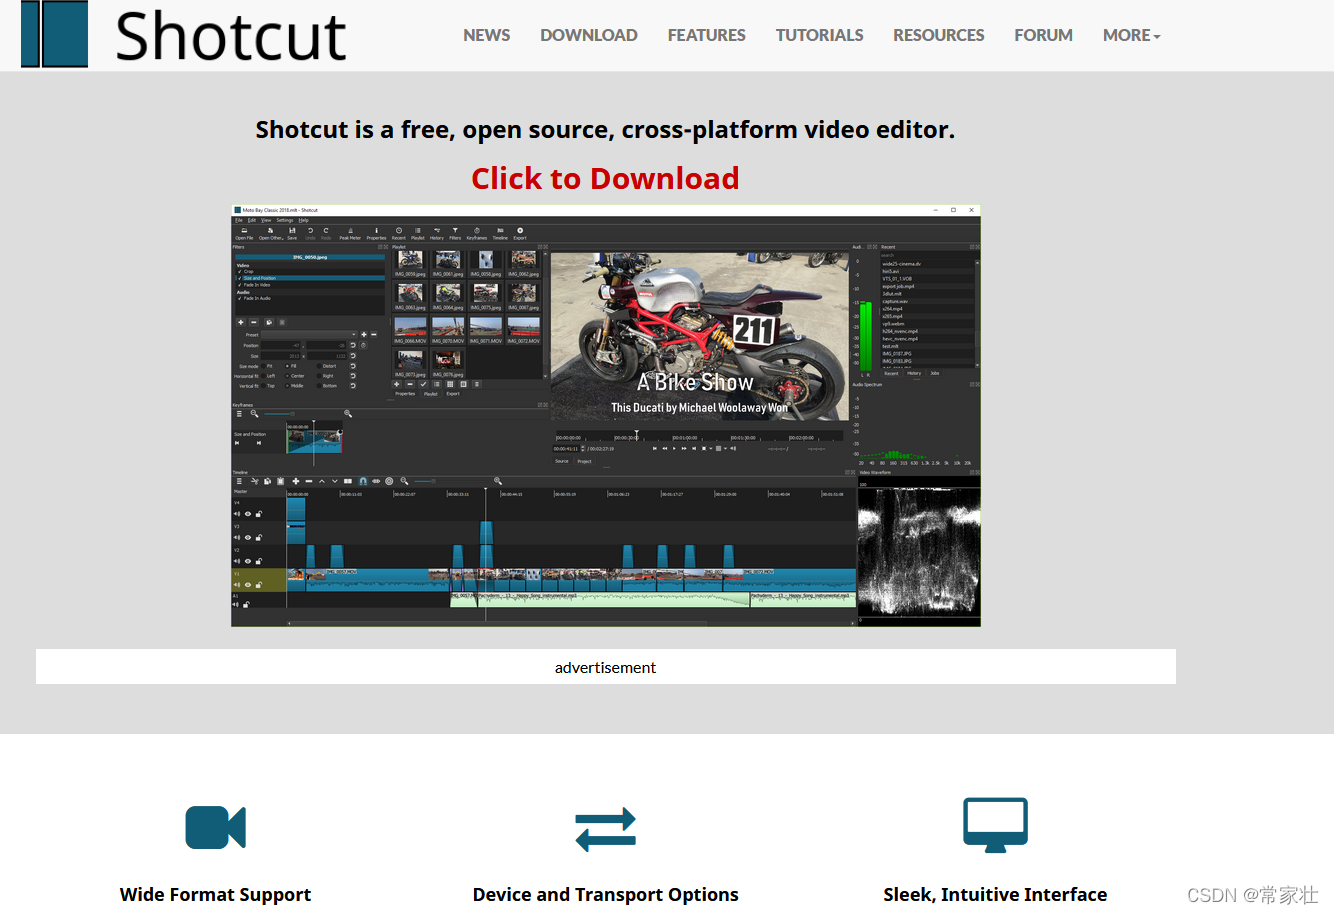Viewport: 1334px width, 914px height.
Task: Toggle the Fade In Video filter checkbox
Action: click(x=239, y=285)
